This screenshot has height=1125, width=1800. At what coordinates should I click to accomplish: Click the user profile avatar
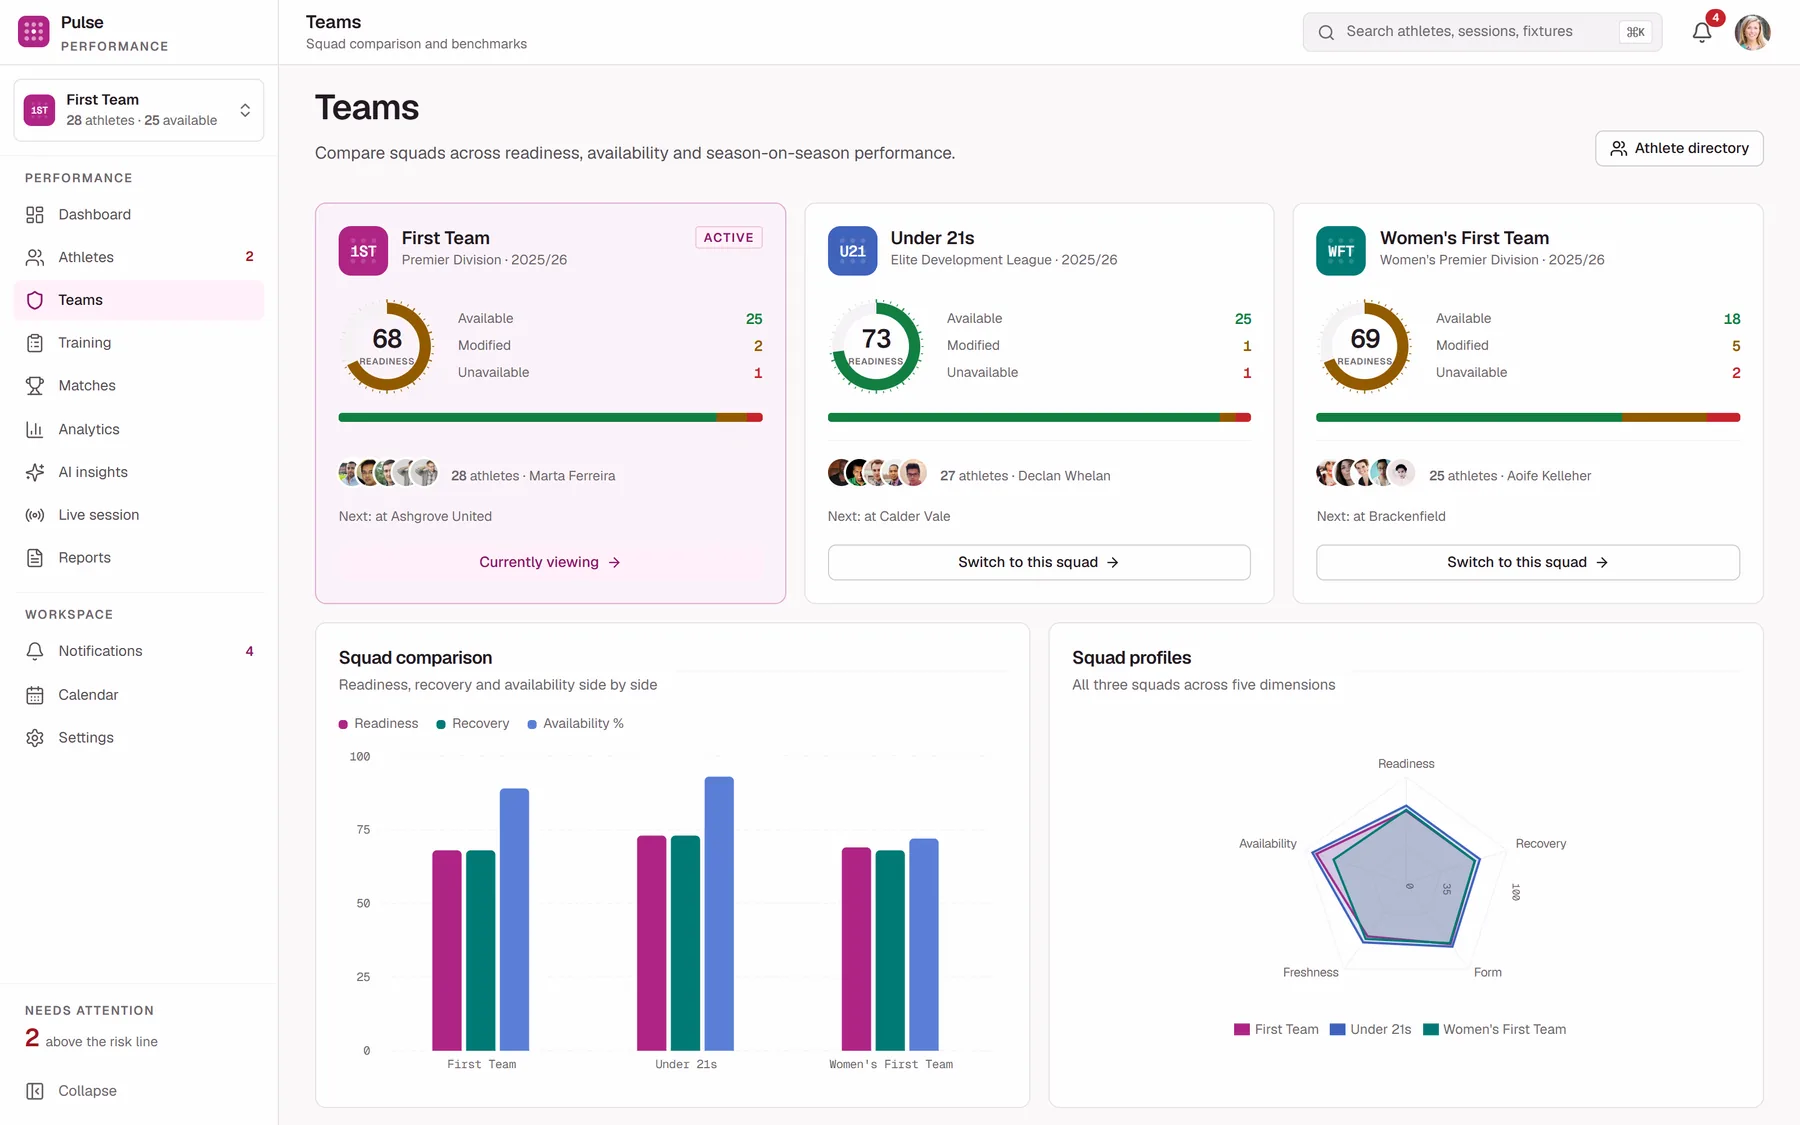pyautogui.click(x=1752, y=32)
